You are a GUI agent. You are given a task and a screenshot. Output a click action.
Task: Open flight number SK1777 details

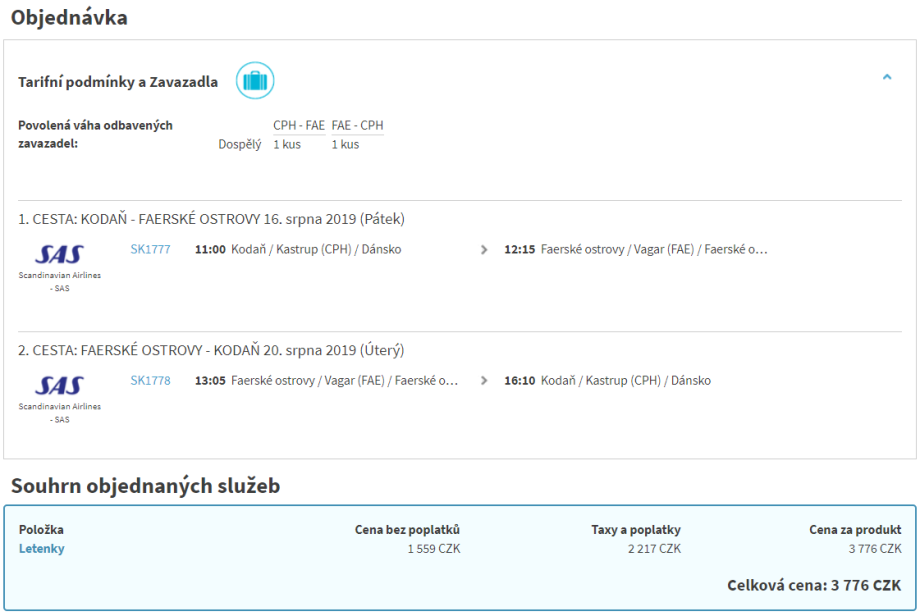150,250
